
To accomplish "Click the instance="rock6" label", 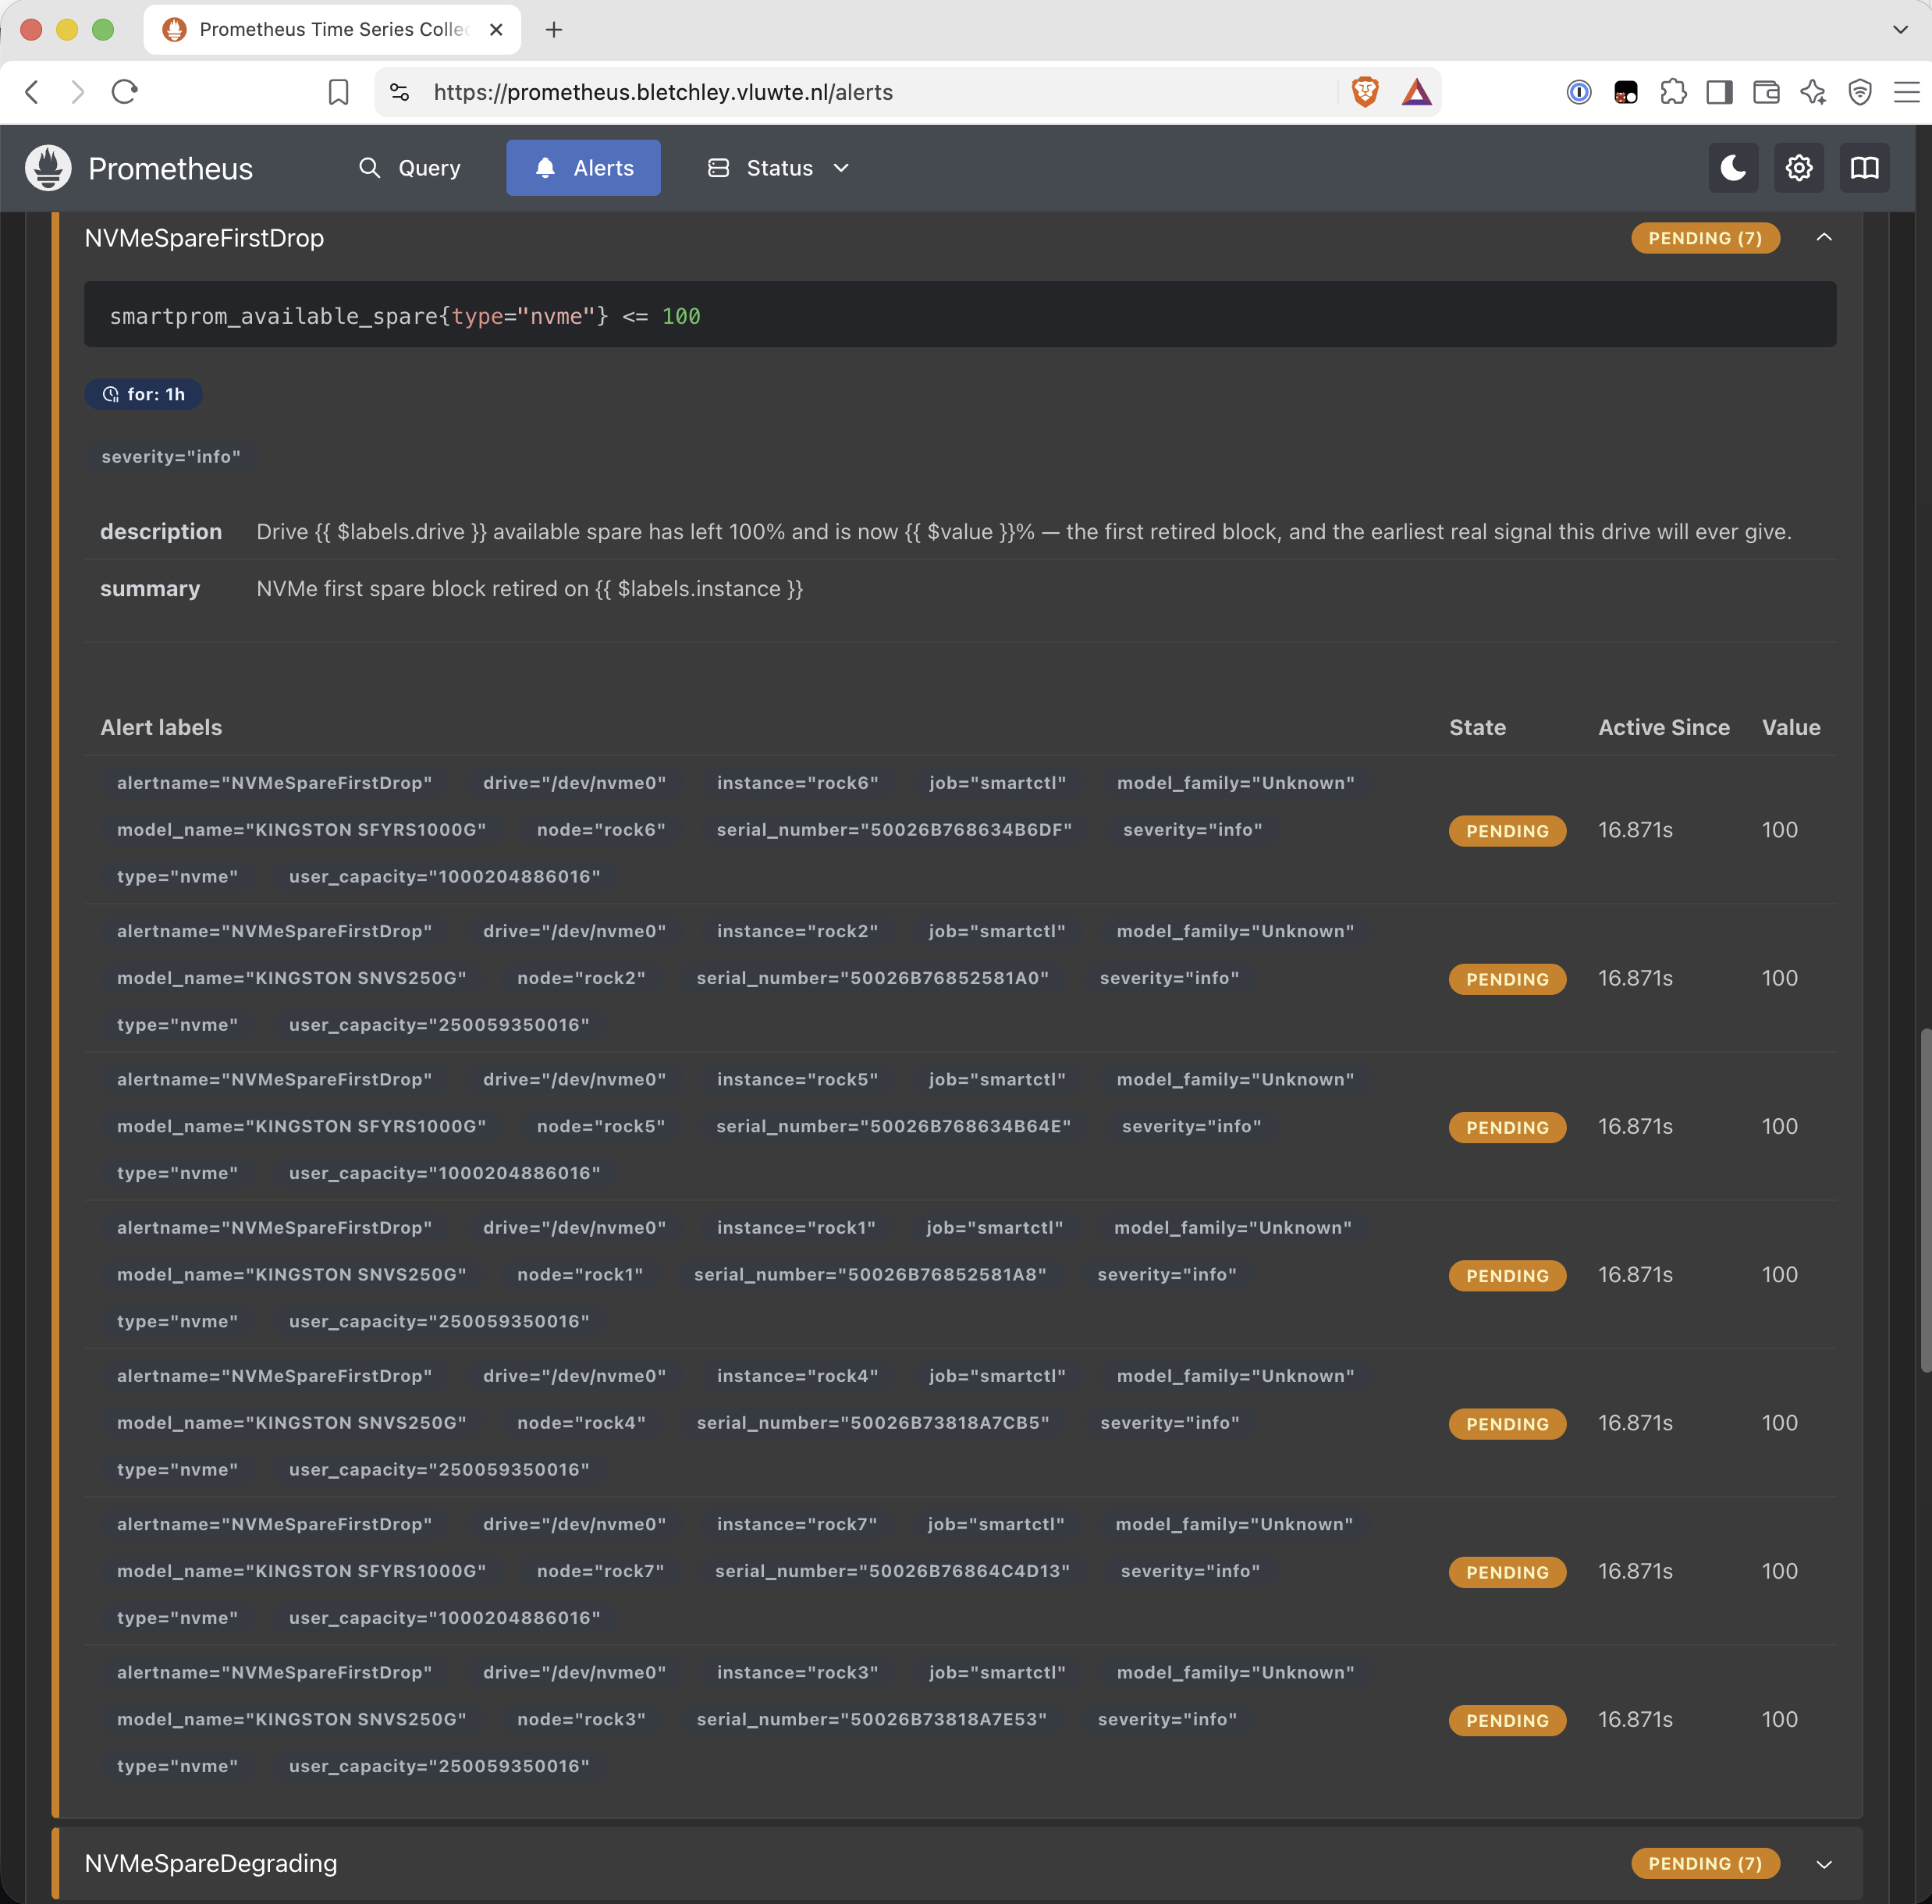I will click(797, 783).
